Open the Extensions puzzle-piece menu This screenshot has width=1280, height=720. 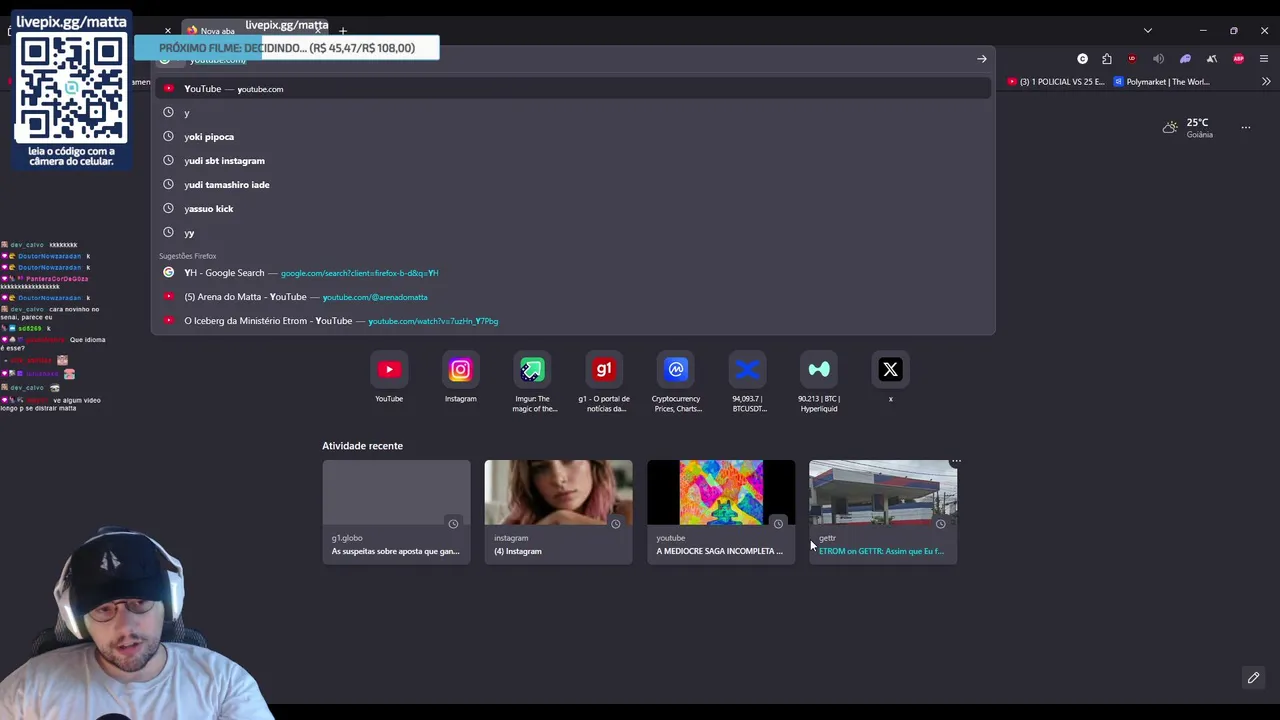point(1106,59)
